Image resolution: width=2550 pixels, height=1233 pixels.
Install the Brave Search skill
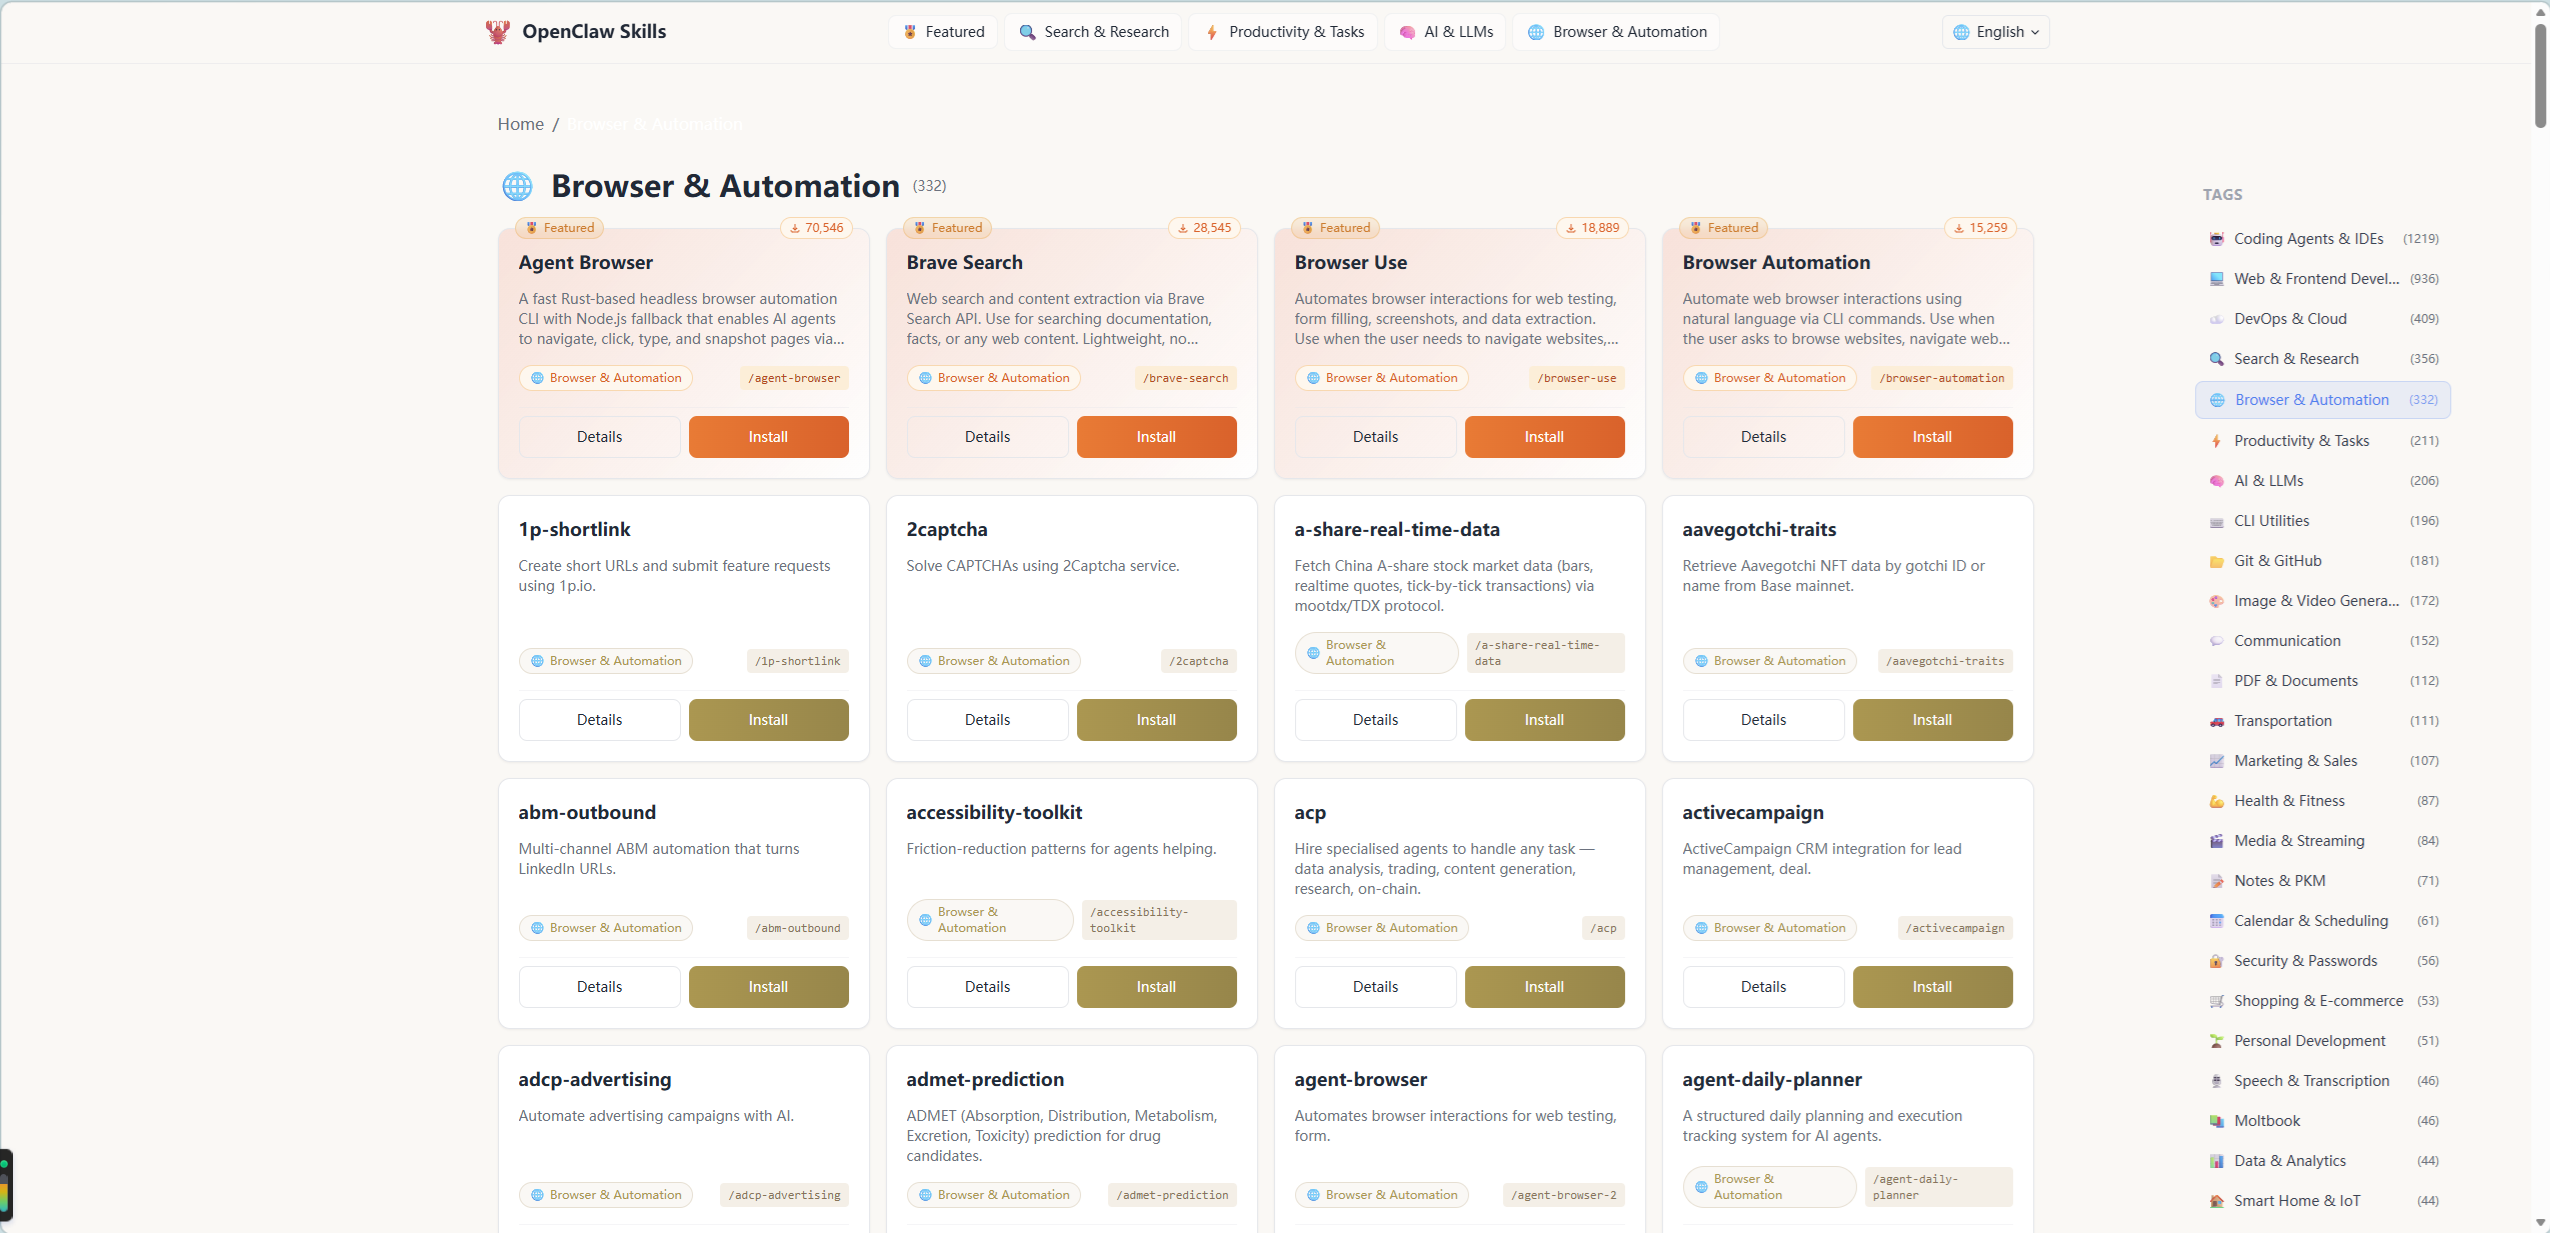[1156, 437]
